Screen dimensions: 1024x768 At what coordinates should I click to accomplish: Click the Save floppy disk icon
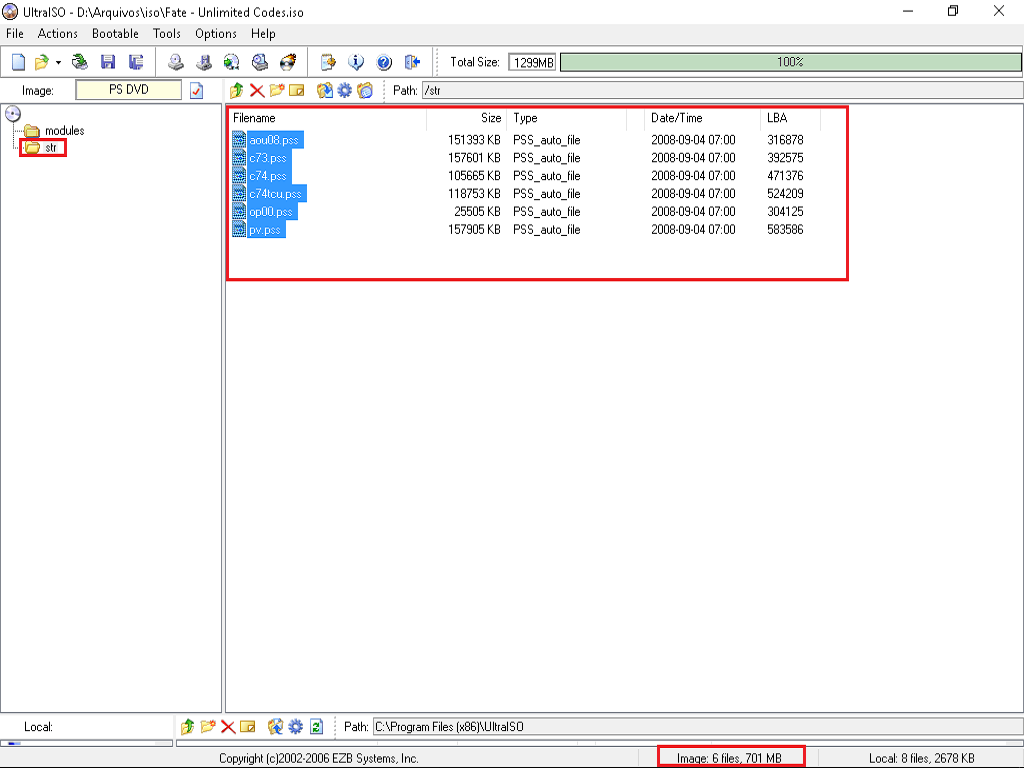click(108, 62)
